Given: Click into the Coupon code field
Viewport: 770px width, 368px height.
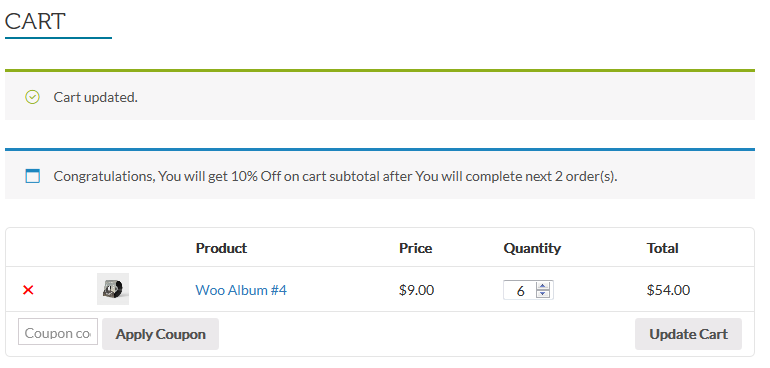Looking at the screenshot, I should point(58,332).
